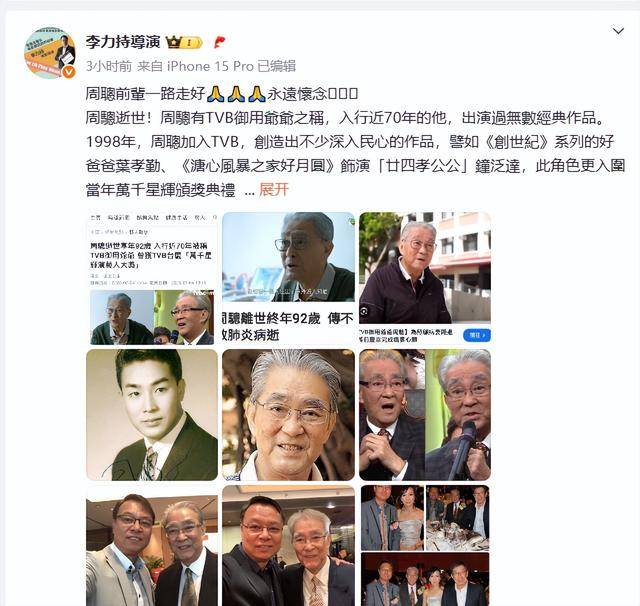
Task: Click the 3小时前 timestamp
Action: tap(109, 66)
